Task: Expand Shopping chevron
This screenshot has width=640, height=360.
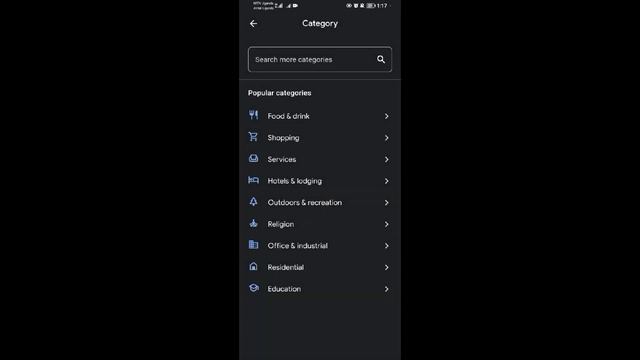Action: pos(386,138)
